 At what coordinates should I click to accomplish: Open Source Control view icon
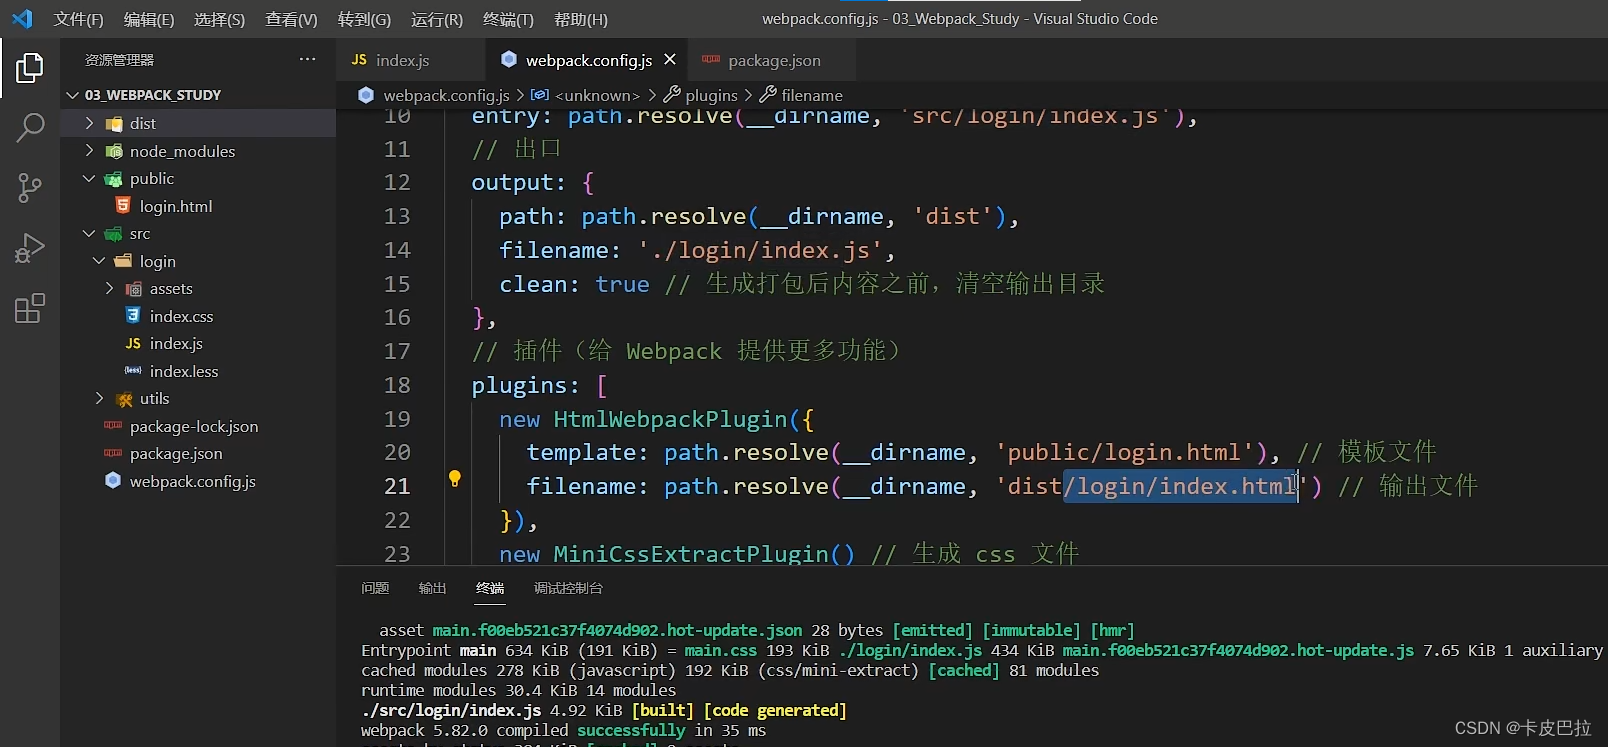tap(30, 187)
